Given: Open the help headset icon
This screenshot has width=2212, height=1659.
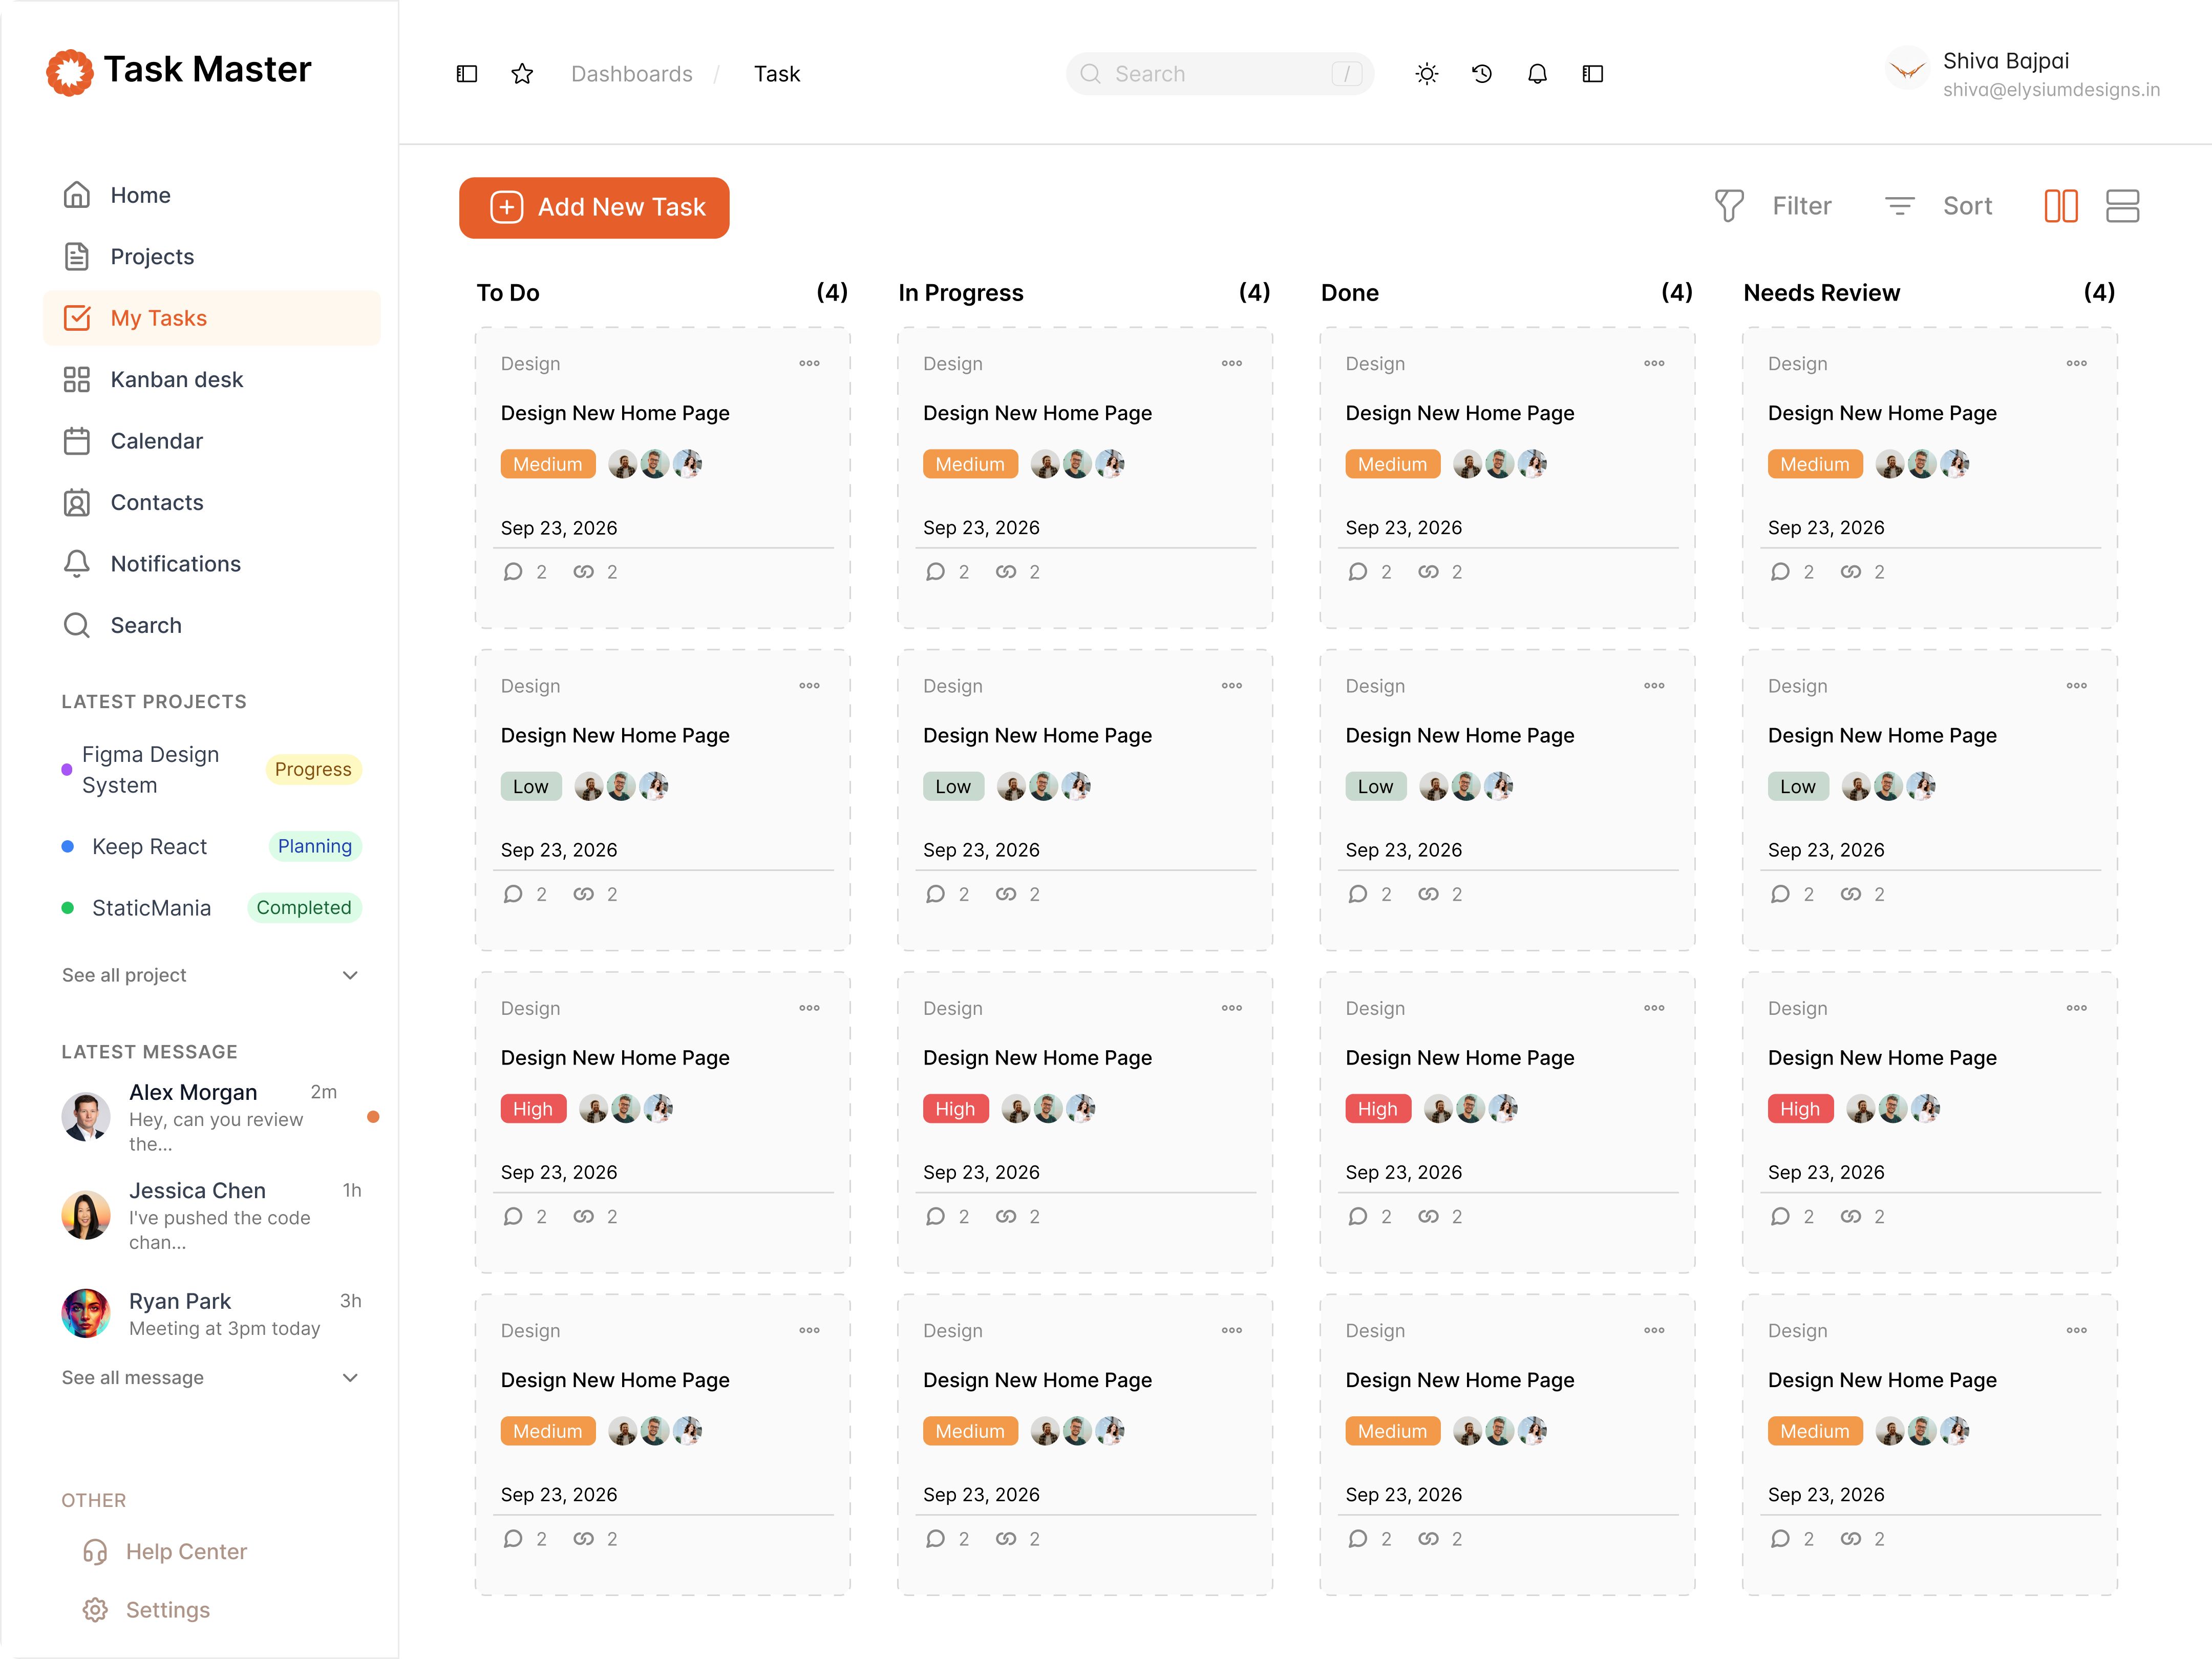Looking at the screenshot, I should coord(95,1551).
